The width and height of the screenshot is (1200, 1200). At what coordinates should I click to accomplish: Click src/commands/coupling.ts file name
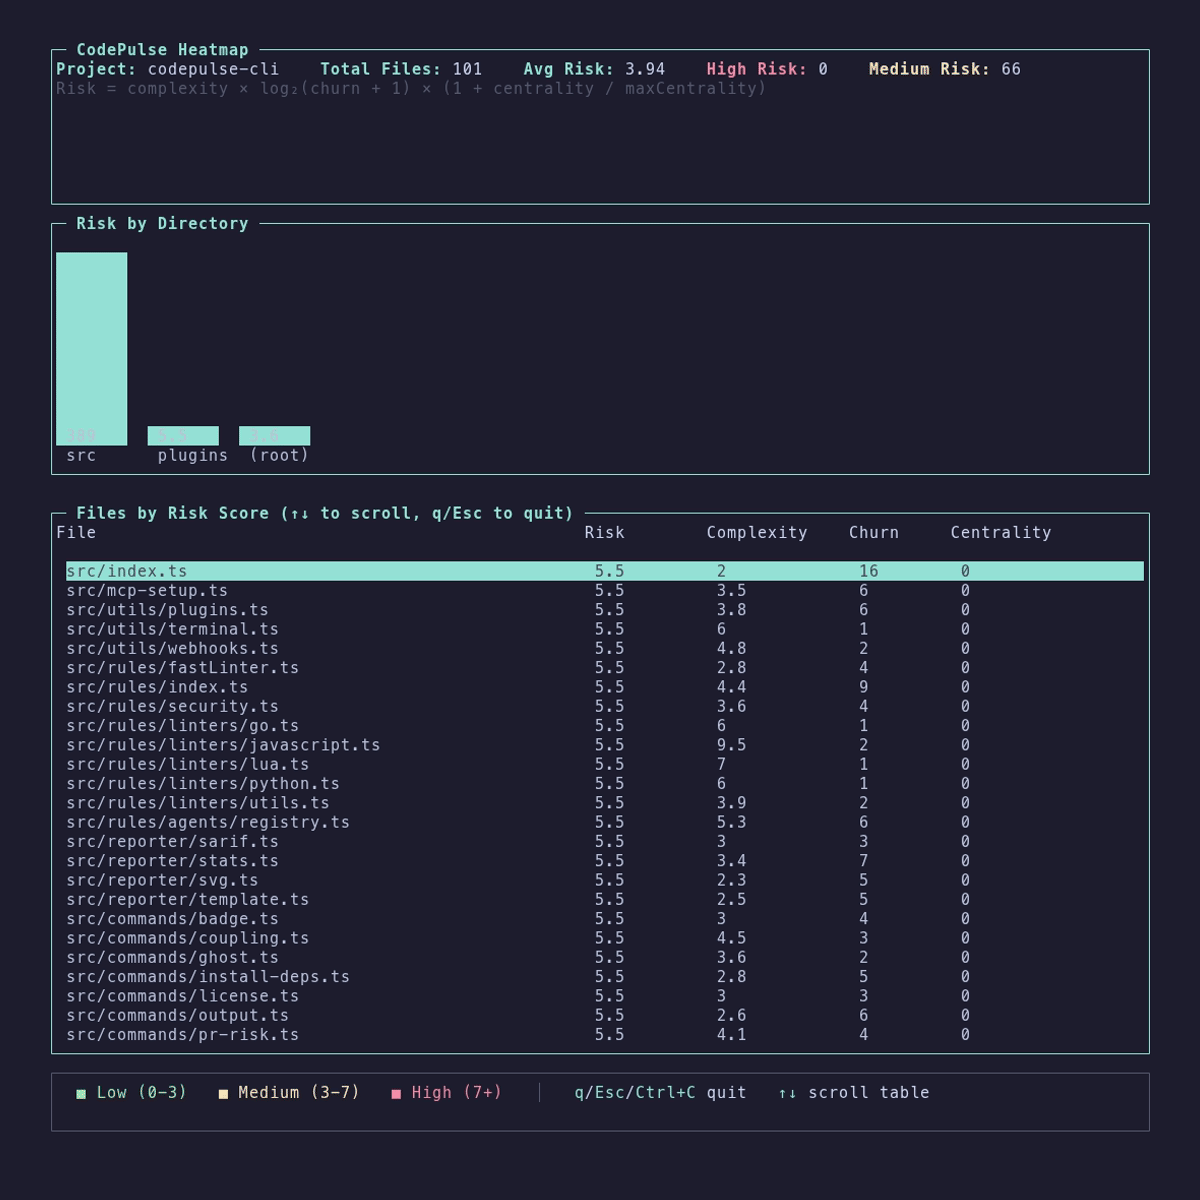(x=188, y=938)
